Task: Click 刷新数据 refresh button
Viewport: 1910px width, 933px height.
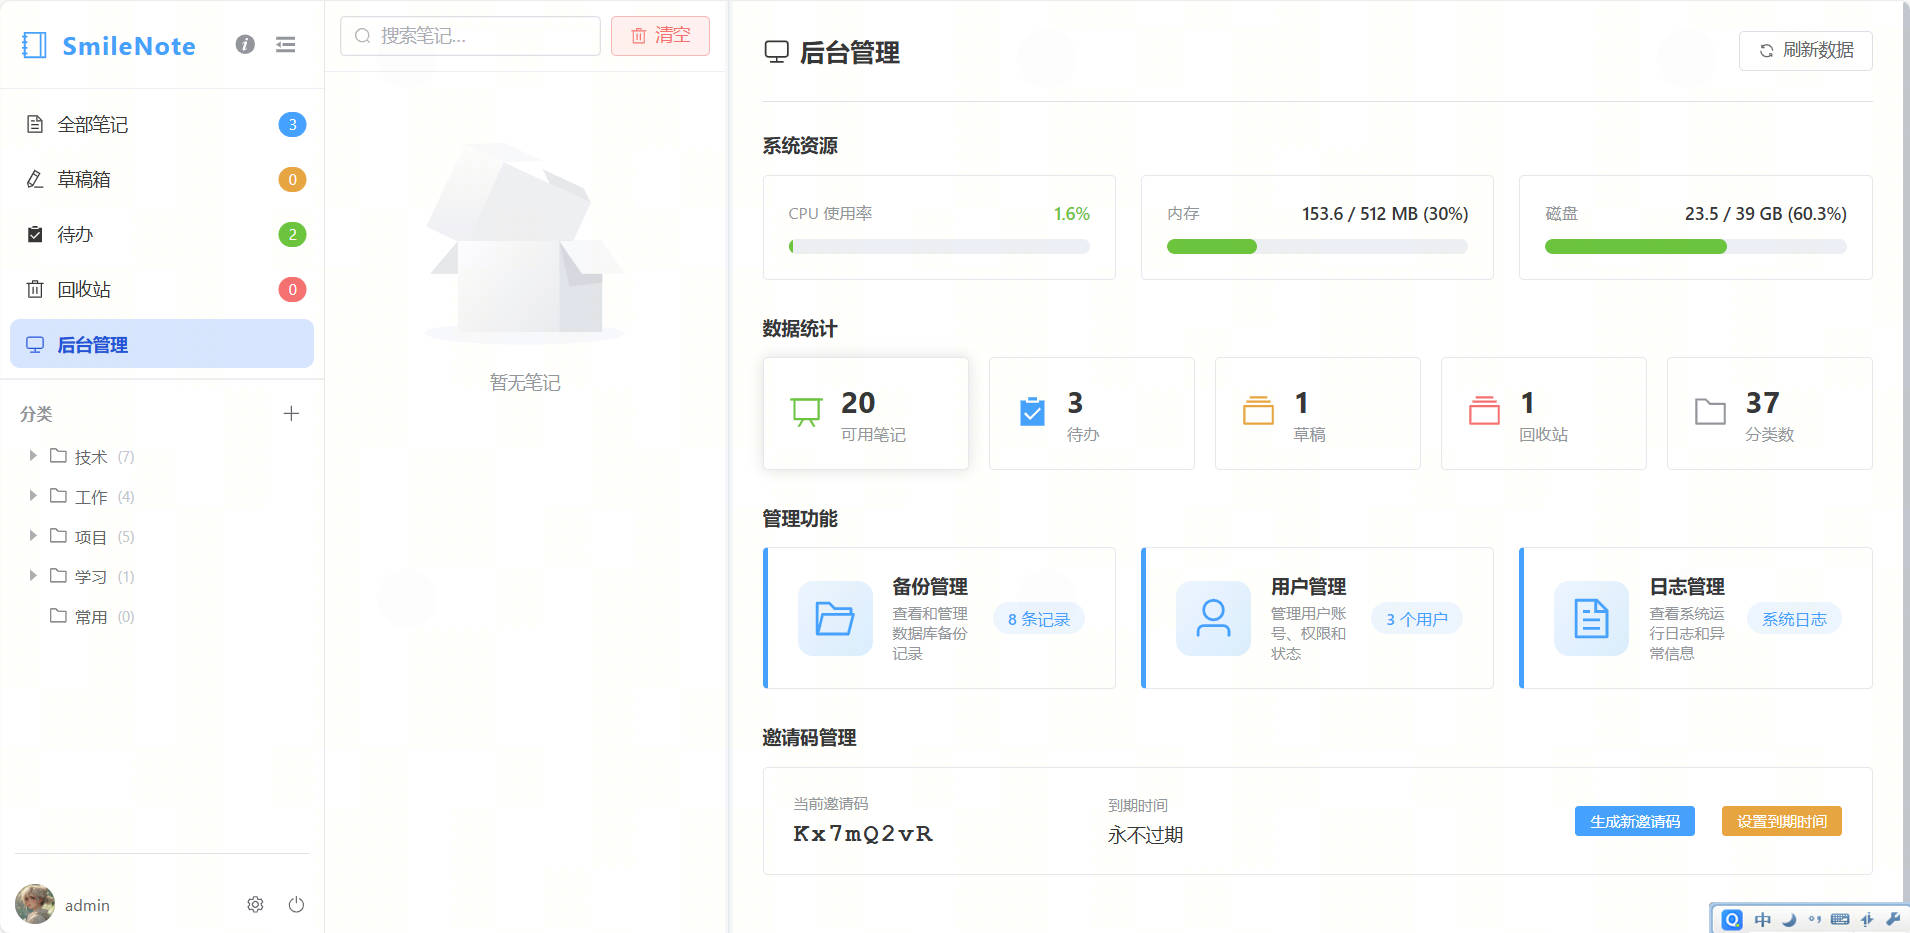Action: click(x=1806, y=50)
